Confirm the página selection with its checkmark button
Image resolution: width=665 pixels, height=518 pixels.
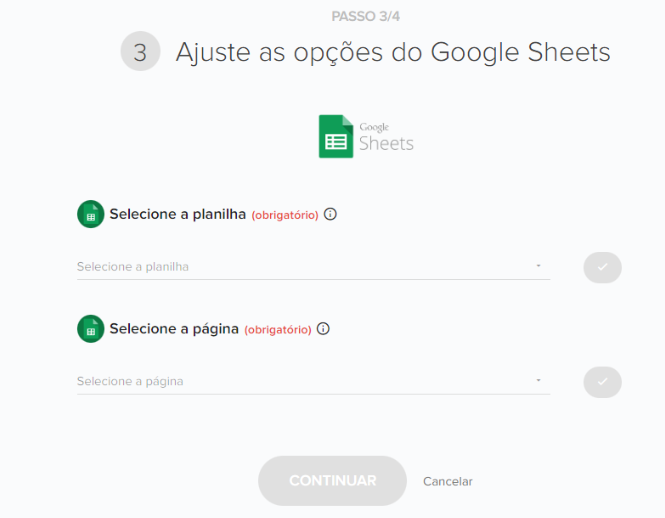click(x=602, y=381)
